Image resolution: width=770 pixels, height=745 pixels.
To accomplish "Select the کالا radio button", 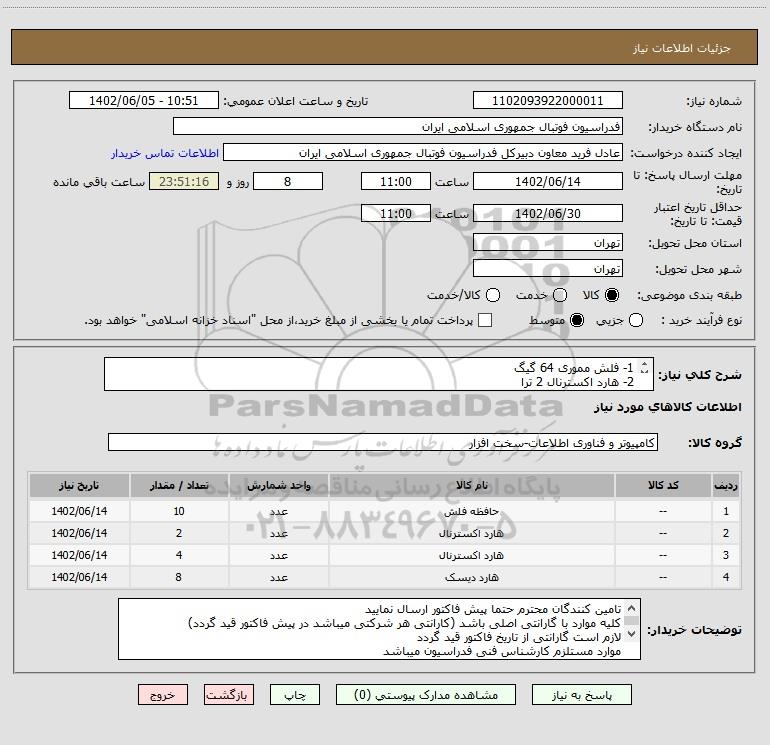I will [612, 295].
